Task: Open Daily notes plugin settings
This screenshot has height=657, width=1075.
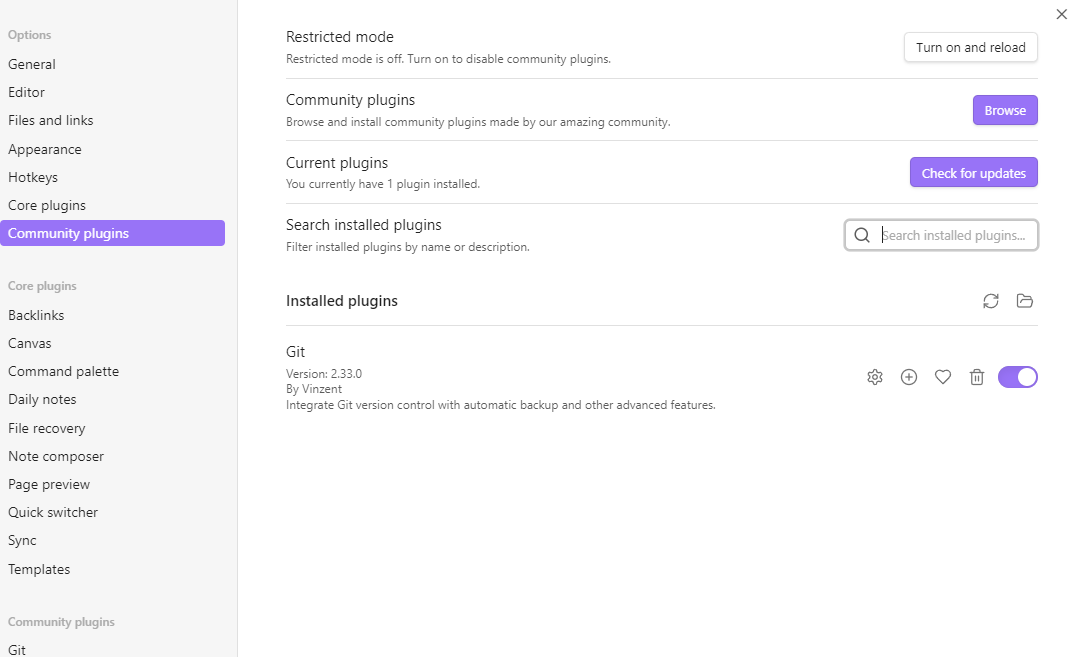Action: (42, 399)
